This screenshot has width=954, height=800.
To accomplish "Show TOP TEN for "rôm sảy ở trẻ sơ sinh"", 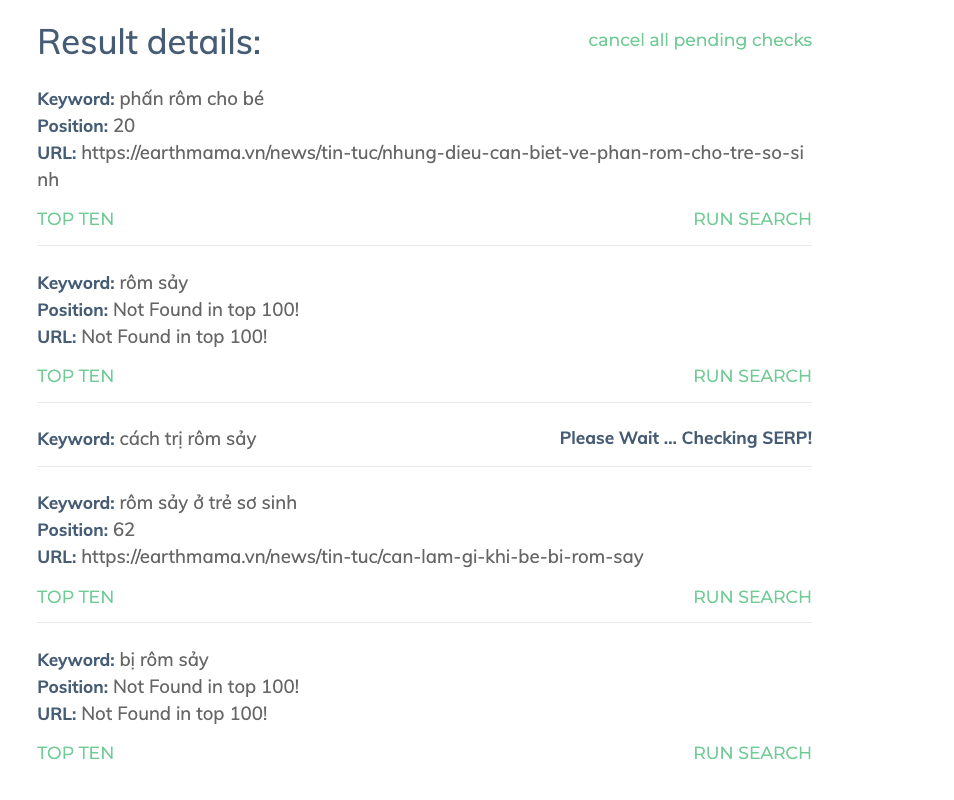I will (x=75, y=597).
